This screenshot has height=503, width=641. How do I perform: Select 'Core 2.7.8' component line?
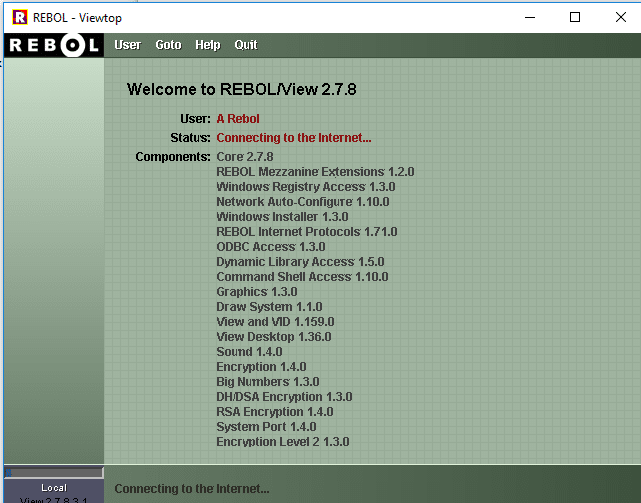point(245,157)
